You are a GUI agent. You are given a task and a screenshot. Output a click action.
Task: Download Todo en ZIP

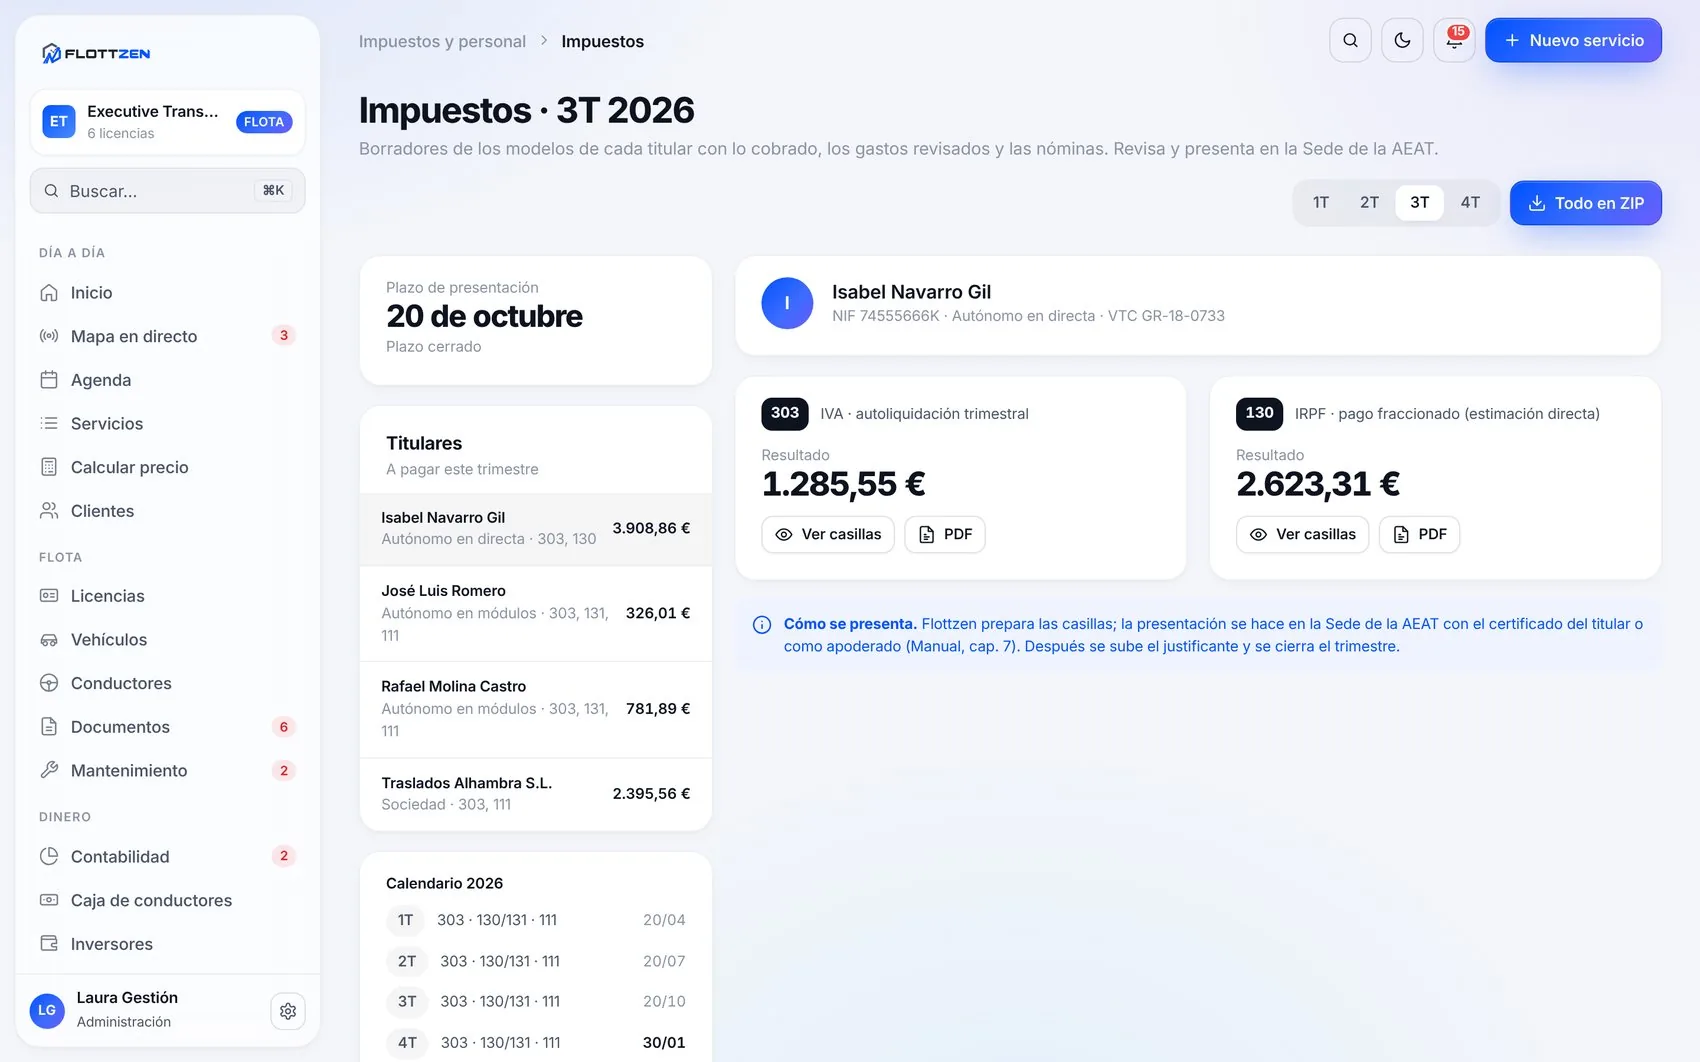click(x=1586, y=203)
